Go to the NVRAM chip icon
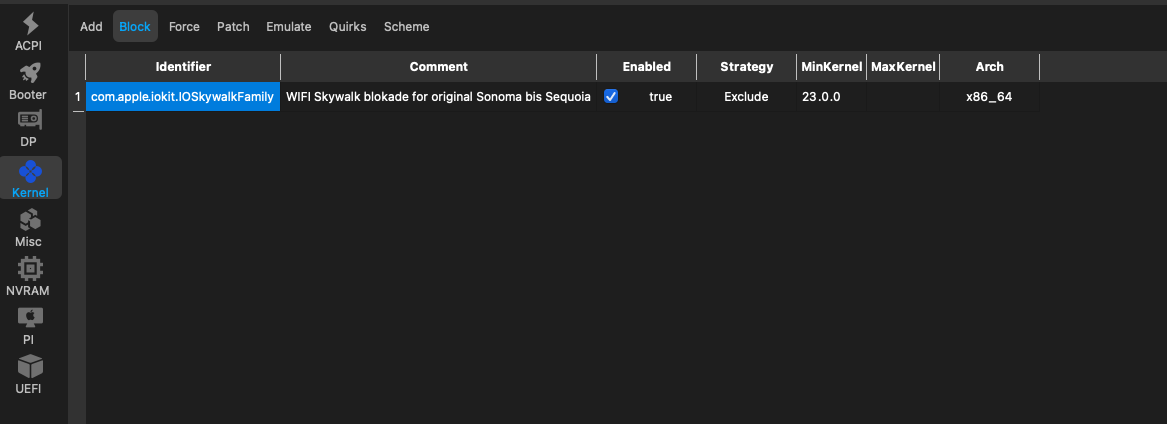Viewport: 1167px width, 424px height. click(29, 269)
